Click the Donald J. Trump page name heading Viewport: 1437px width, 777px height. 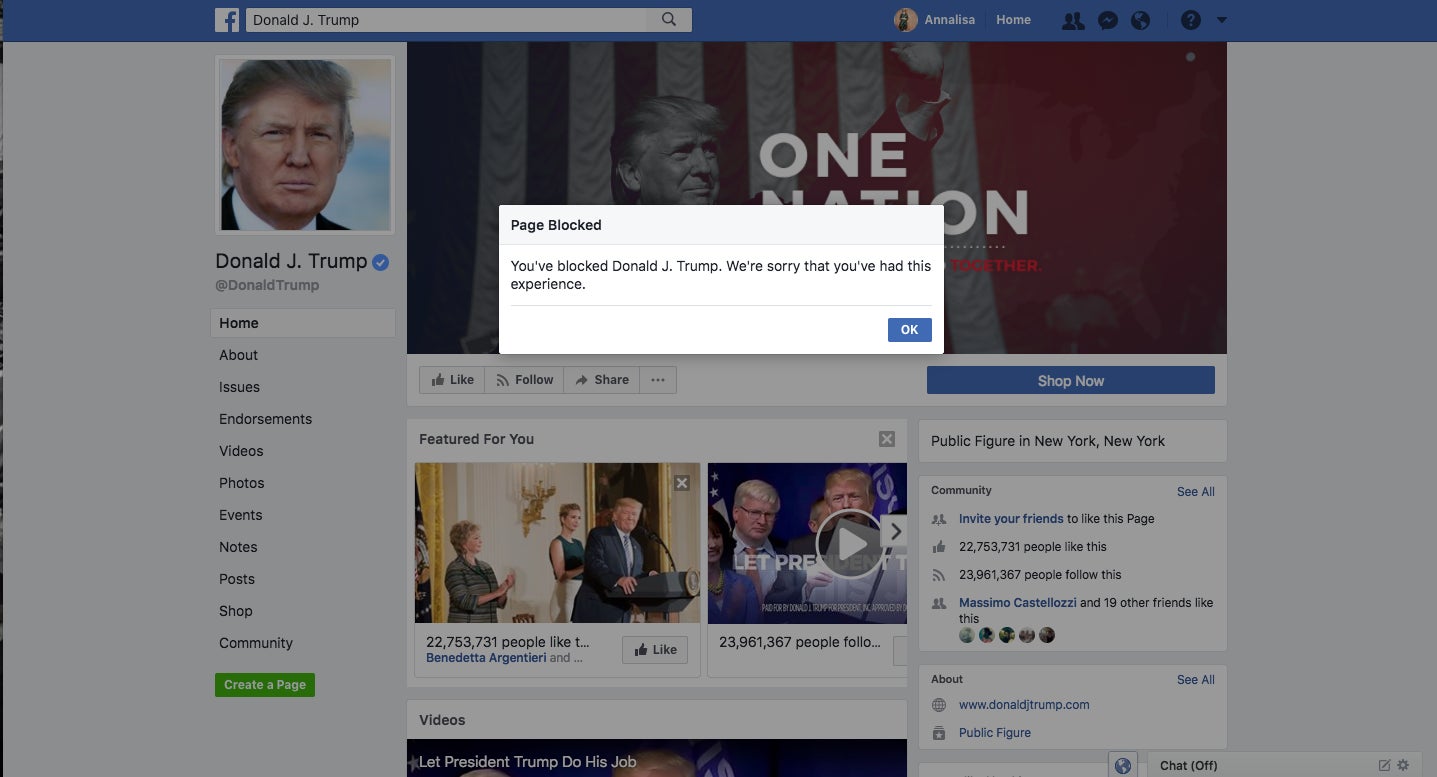291,261
